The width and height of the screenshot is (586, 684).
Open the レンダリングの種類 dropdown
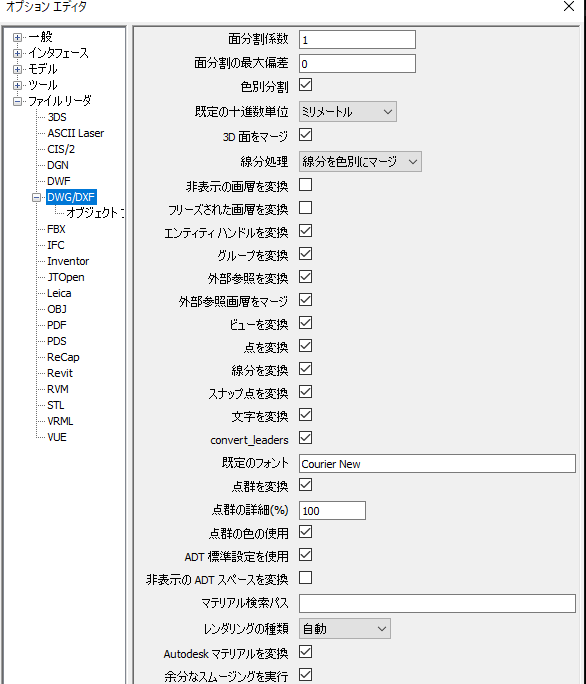345,629
